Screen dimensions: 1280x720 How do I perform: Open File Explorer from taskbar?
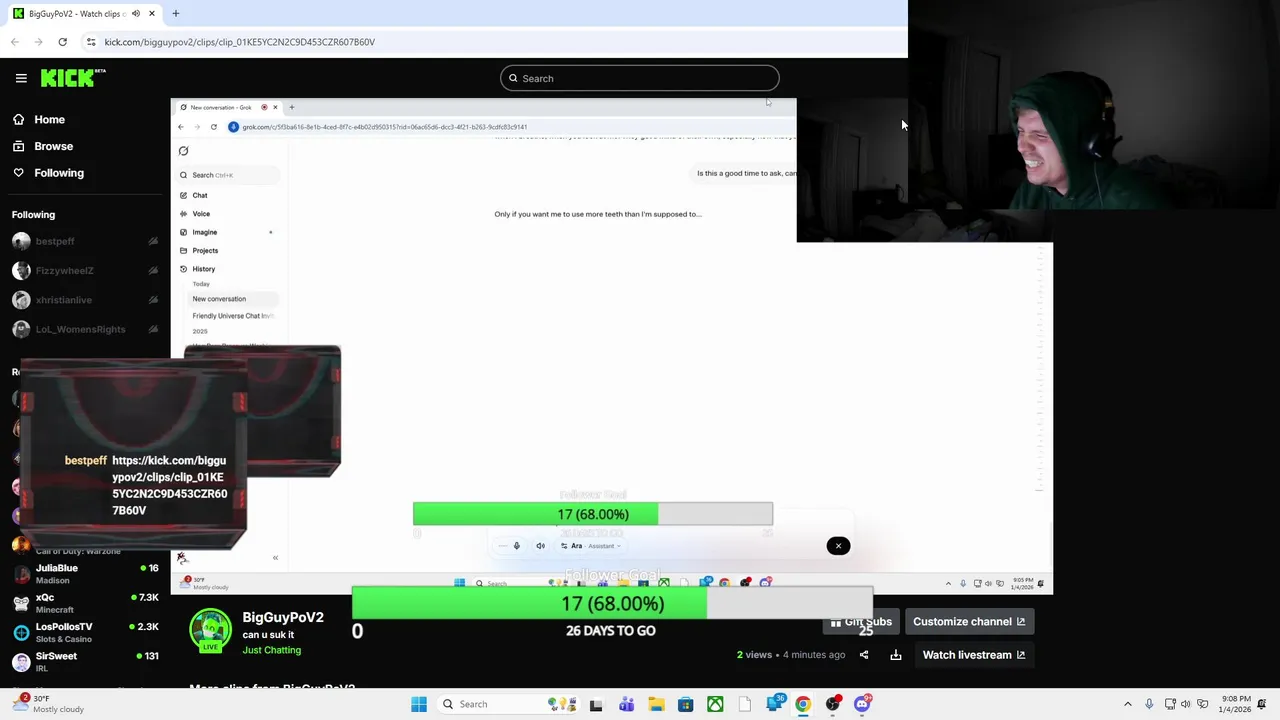pos(656,704)
